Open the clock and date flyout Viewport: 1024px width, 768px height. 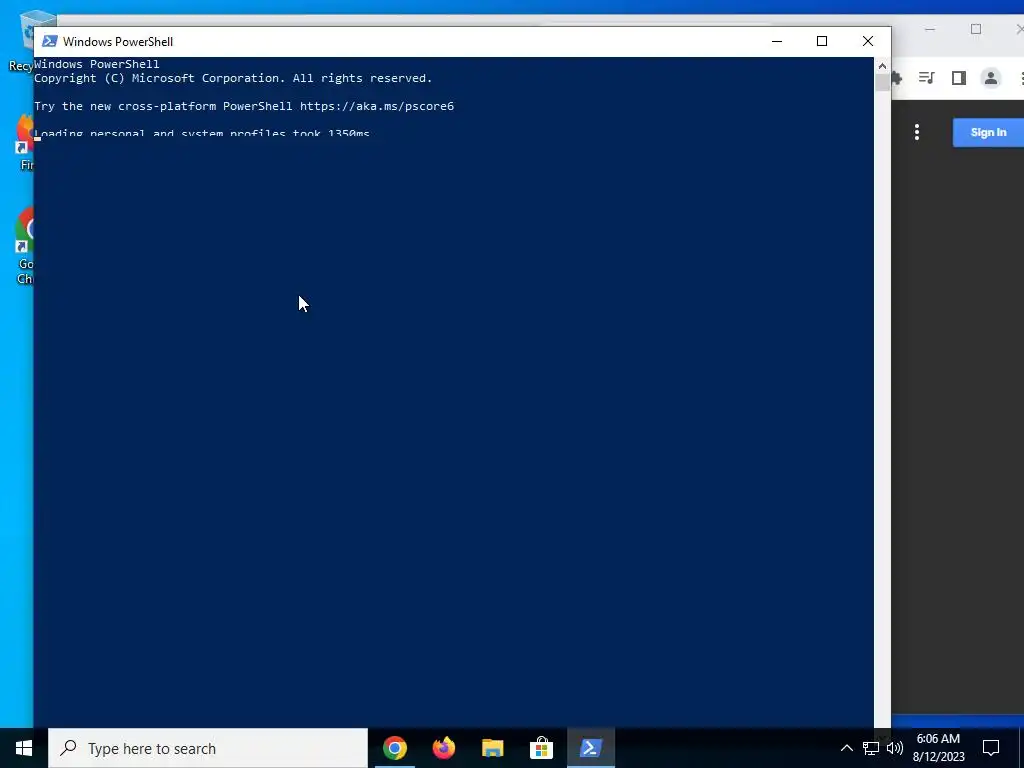(938, 748)
